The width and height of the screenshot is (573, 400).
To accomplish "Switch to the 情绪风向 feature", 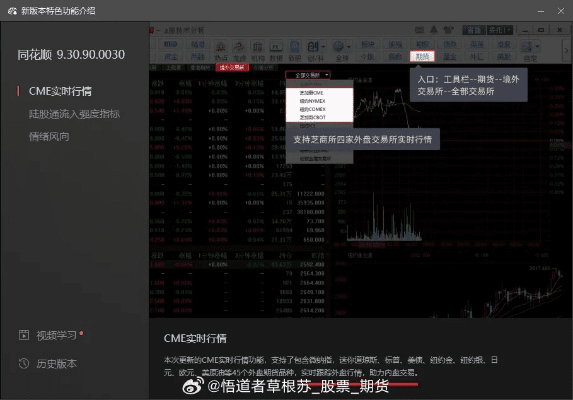I will [x=49, y=137].
